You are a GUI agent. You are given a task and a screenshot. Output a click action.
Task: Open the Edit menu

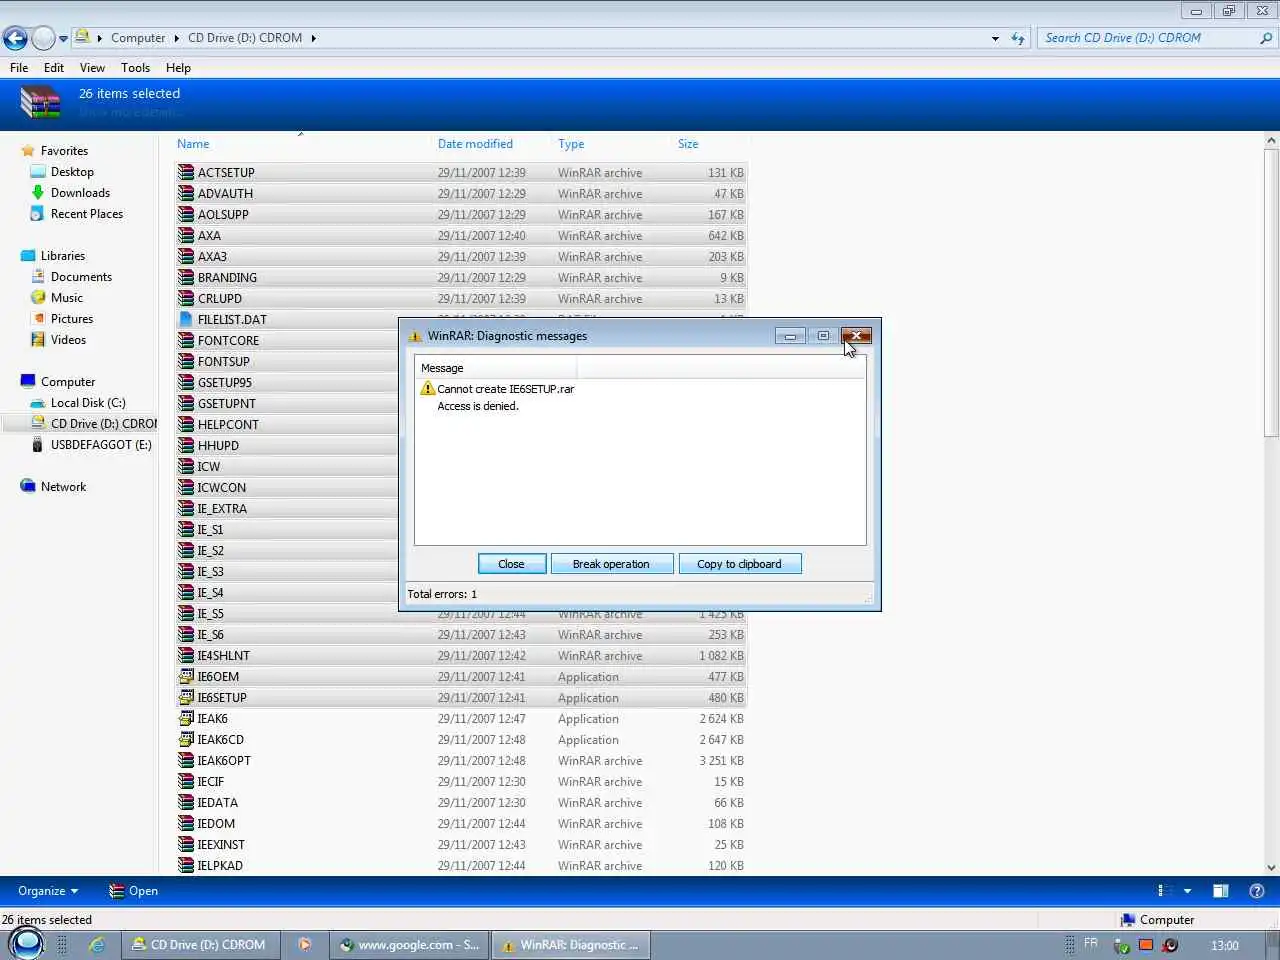click(x=54, y=67)
